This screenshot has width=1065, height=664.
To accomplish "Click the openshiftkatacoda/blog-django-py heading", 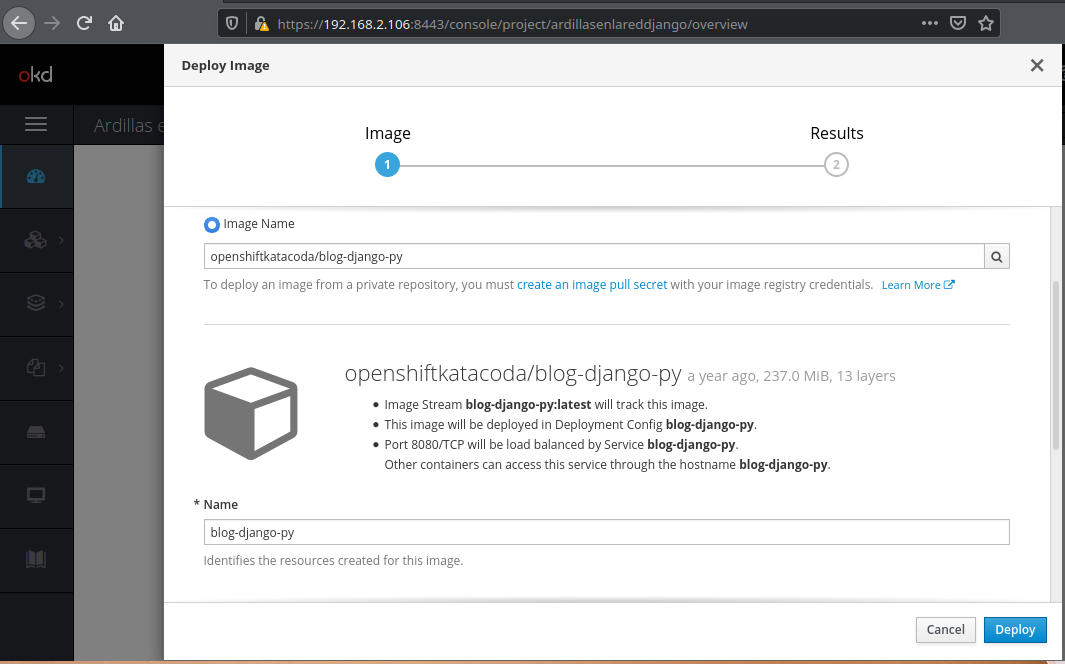I will click(513, 373).
